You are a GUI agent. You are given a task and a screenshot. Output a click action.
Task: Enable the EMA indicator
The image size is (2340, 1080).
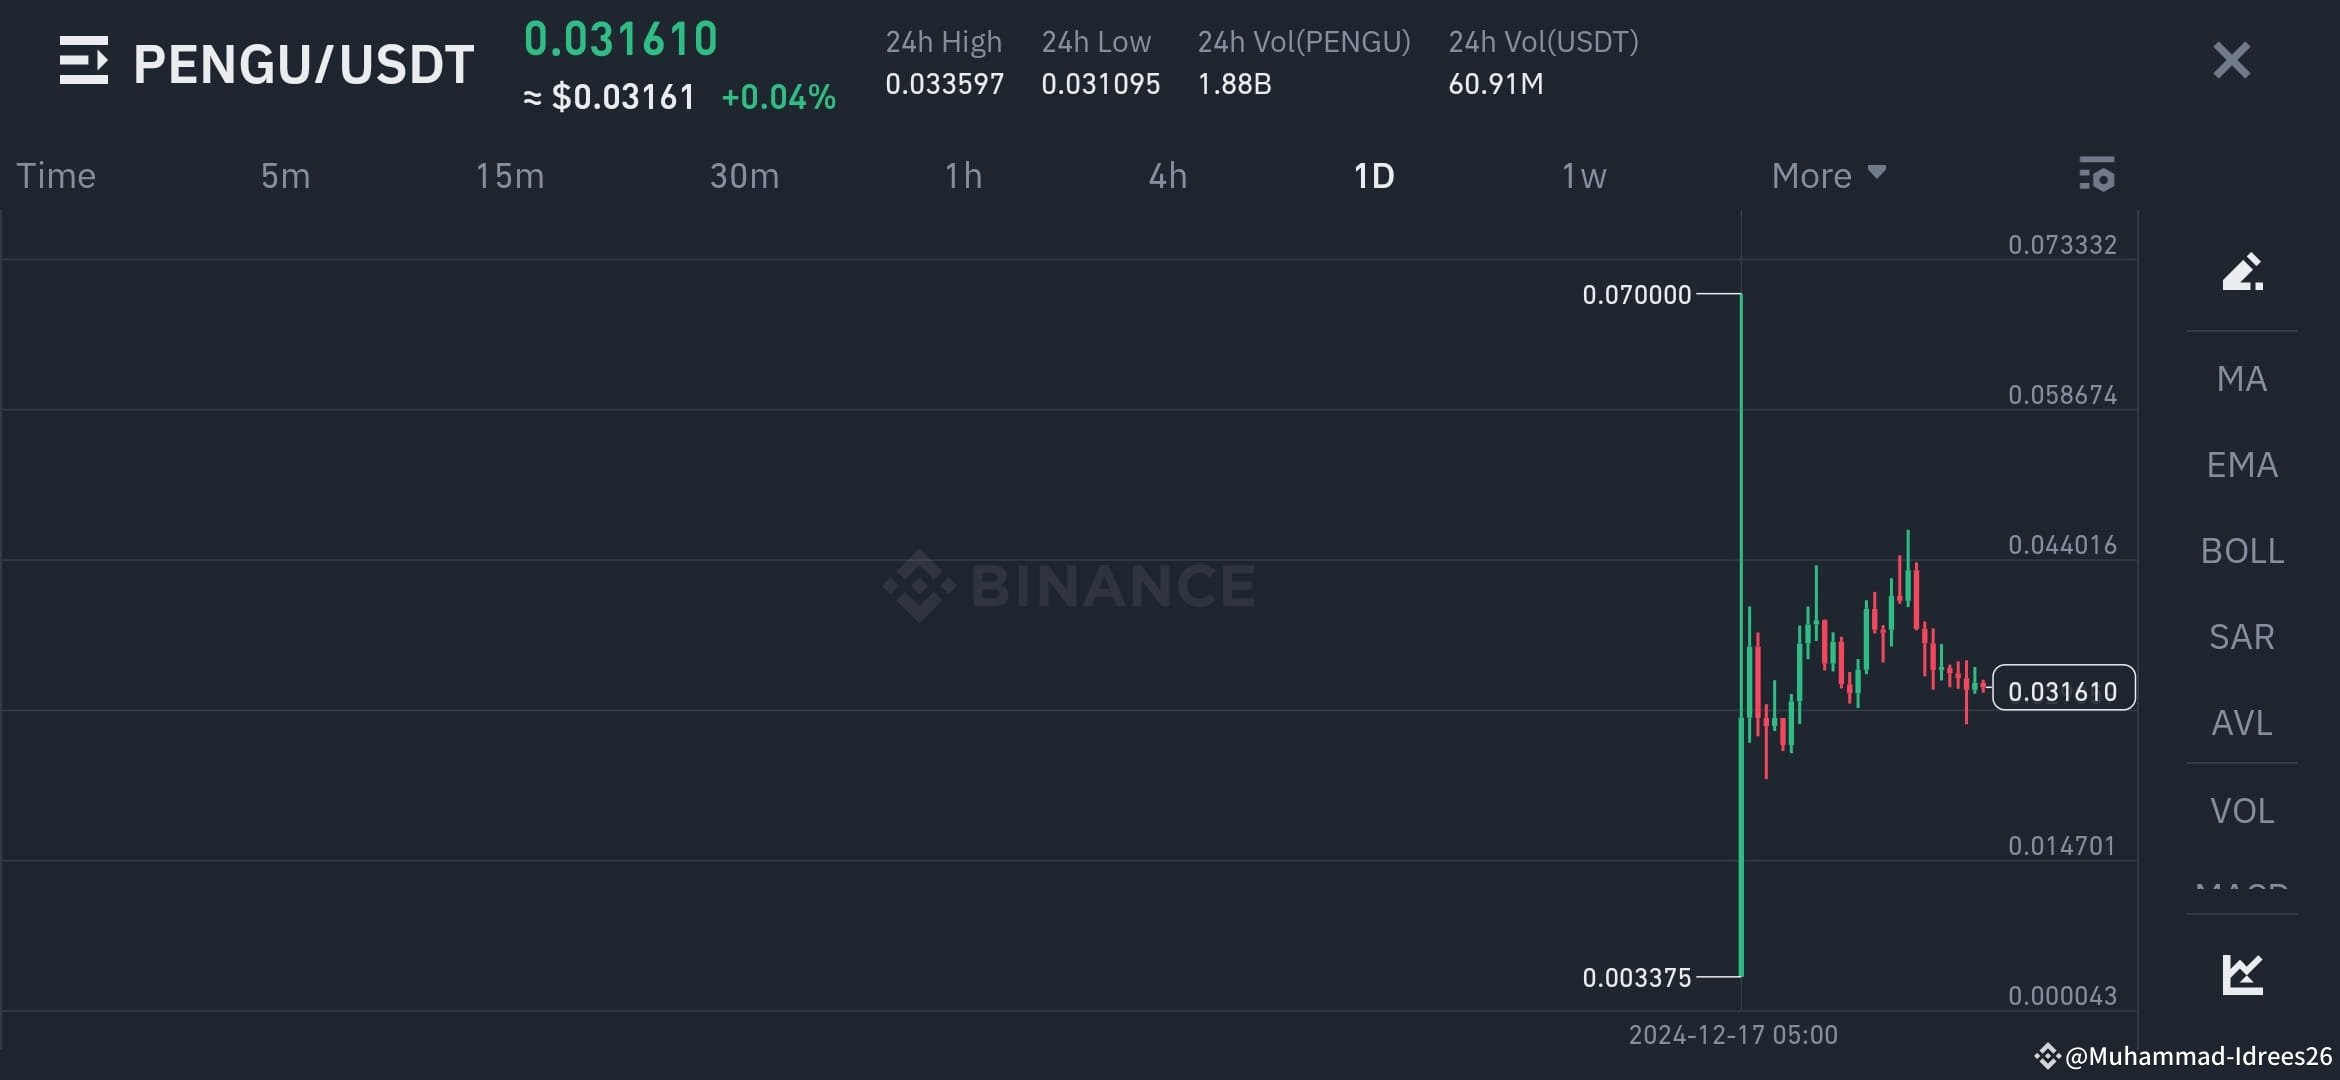pyautogui.click(x=2241, y=464)
